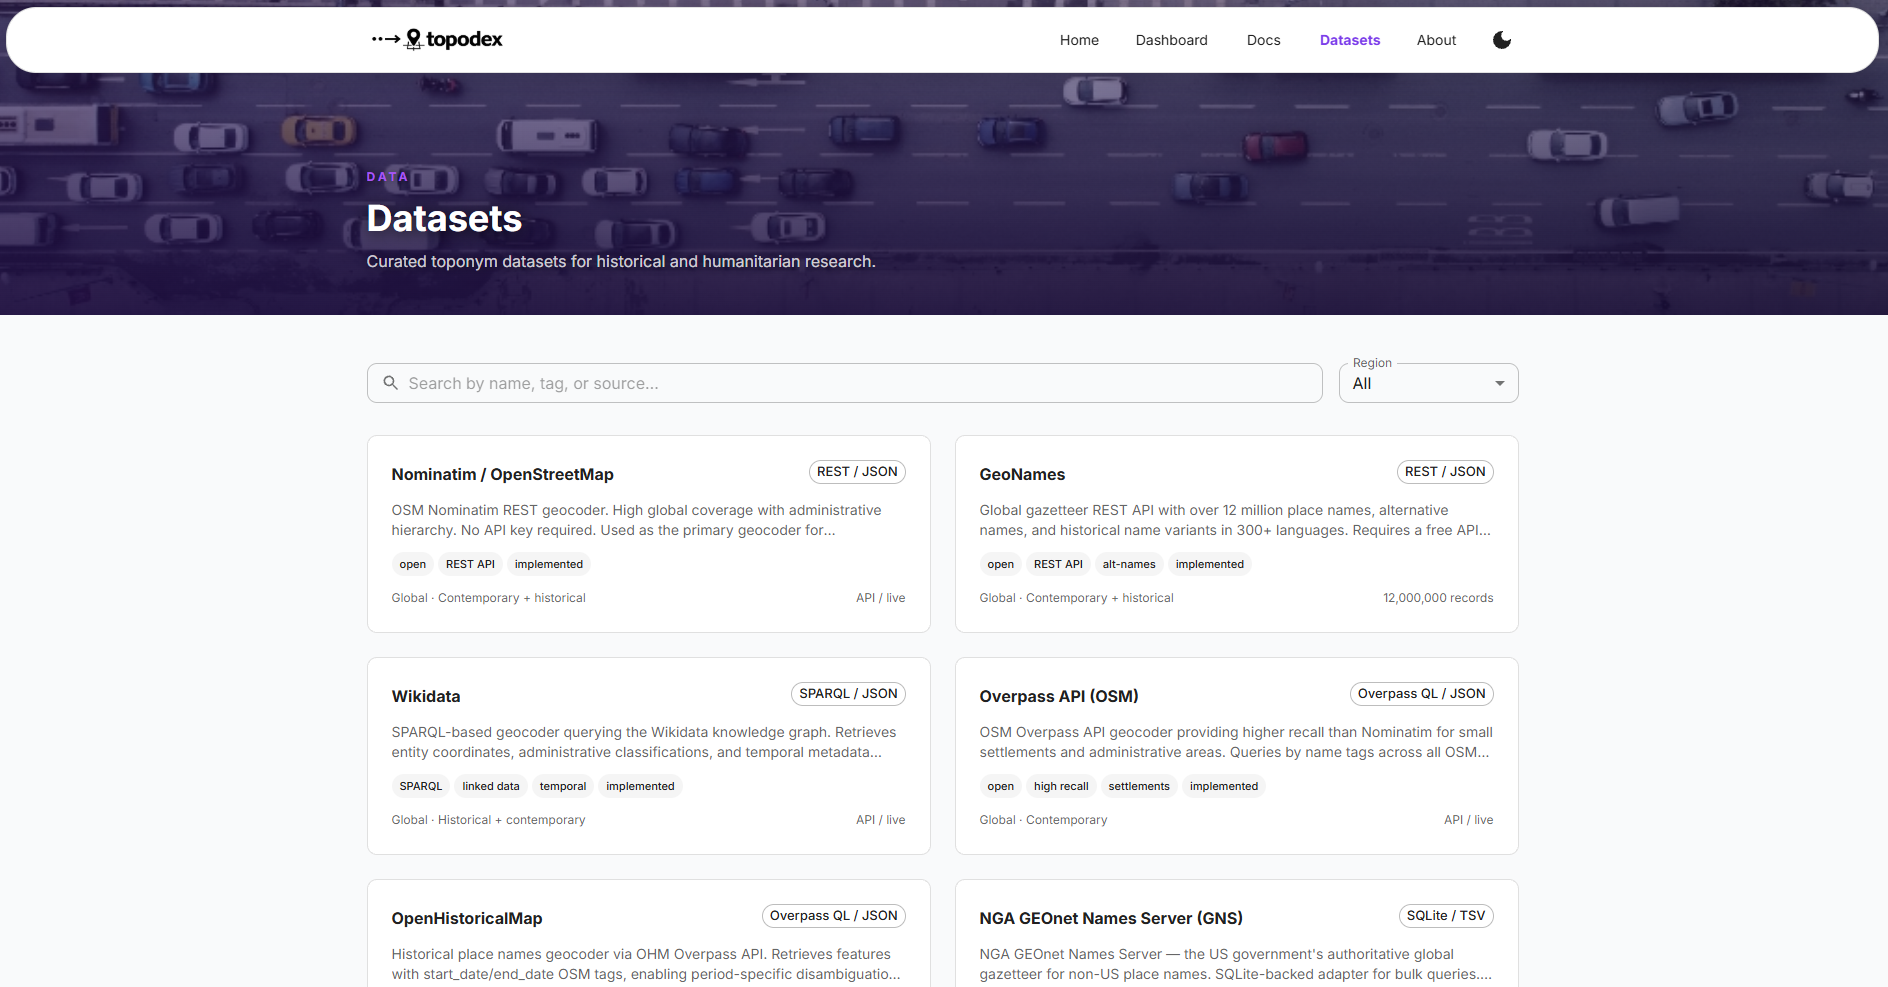The image size is (1888, 987).
Task: Click the SPARQL tag on Wikidata card
Action: (421, 786)
